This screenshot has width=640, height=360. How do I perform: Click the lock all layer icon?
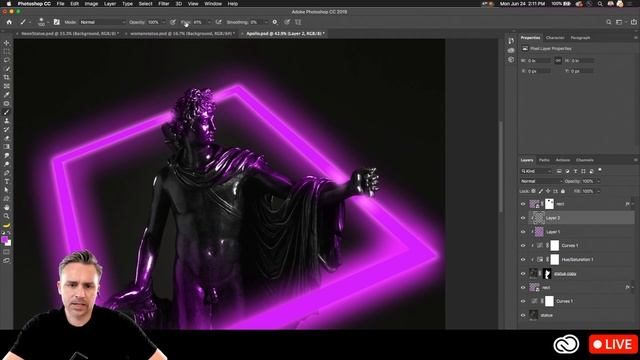(563, 191)
